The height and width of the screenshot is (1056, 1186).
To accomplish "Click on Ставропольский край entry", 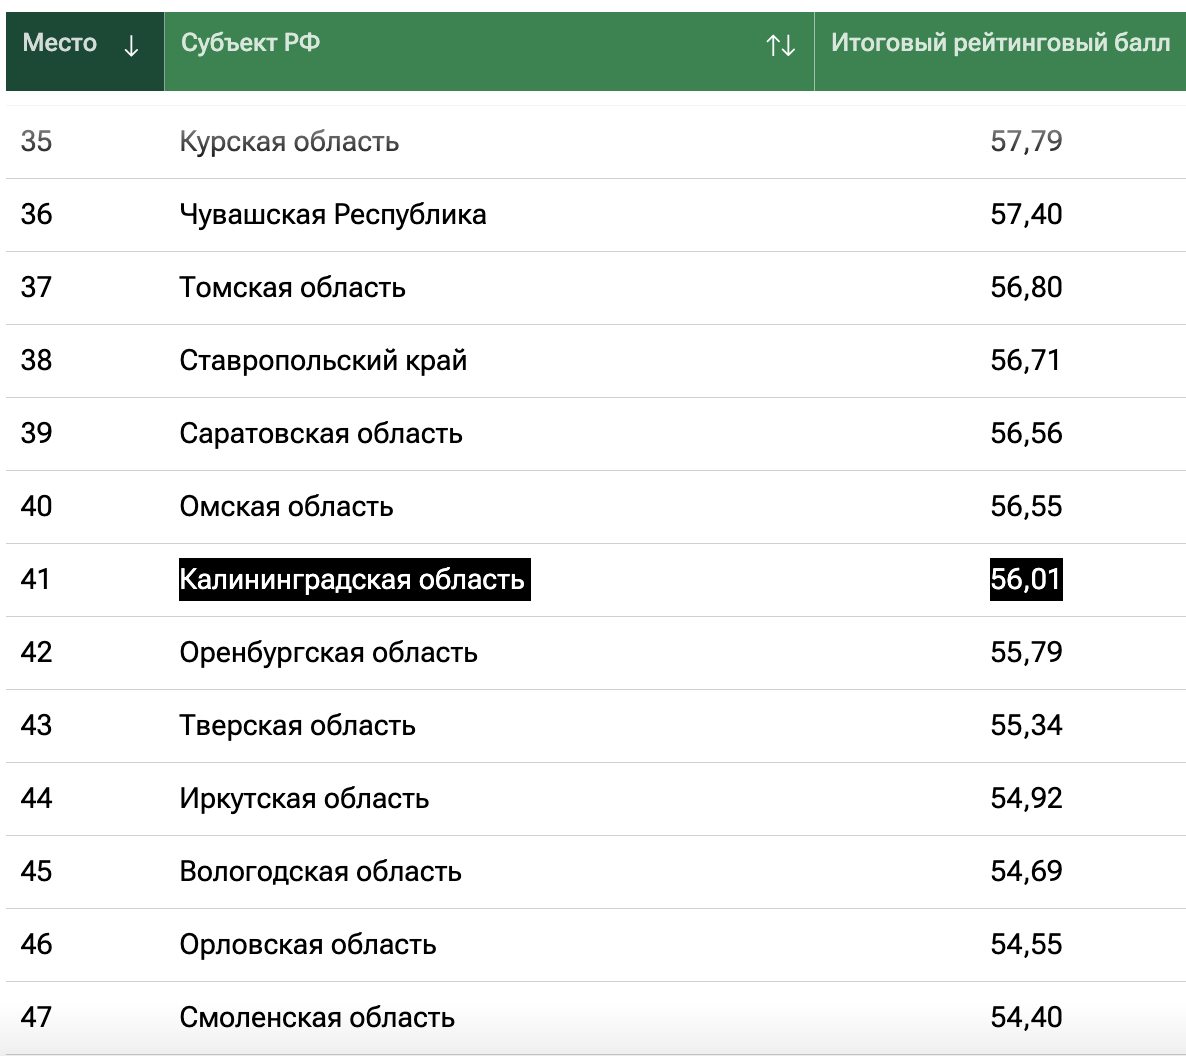I will pos(323,361).
